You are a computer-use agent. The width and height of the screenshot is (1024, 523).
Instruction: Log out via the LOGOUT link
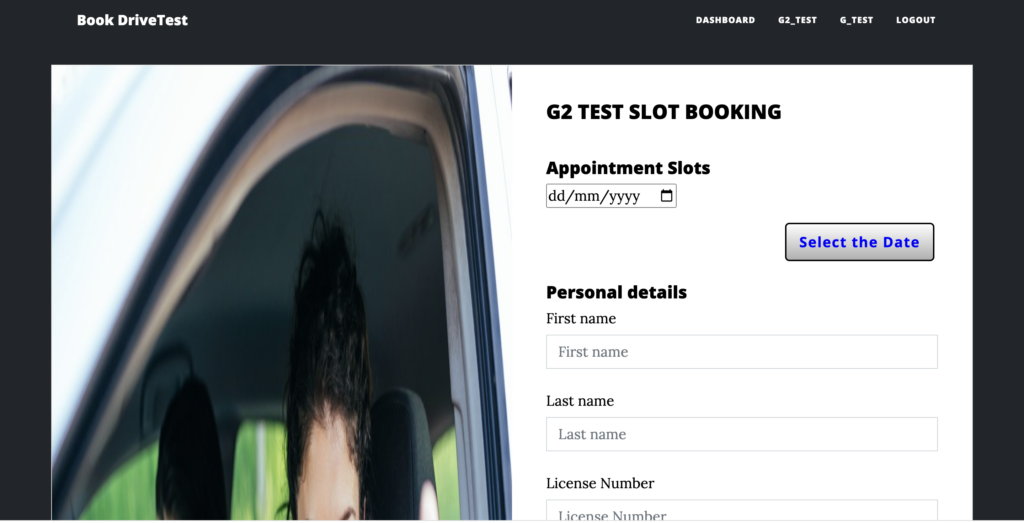(916, 20)
